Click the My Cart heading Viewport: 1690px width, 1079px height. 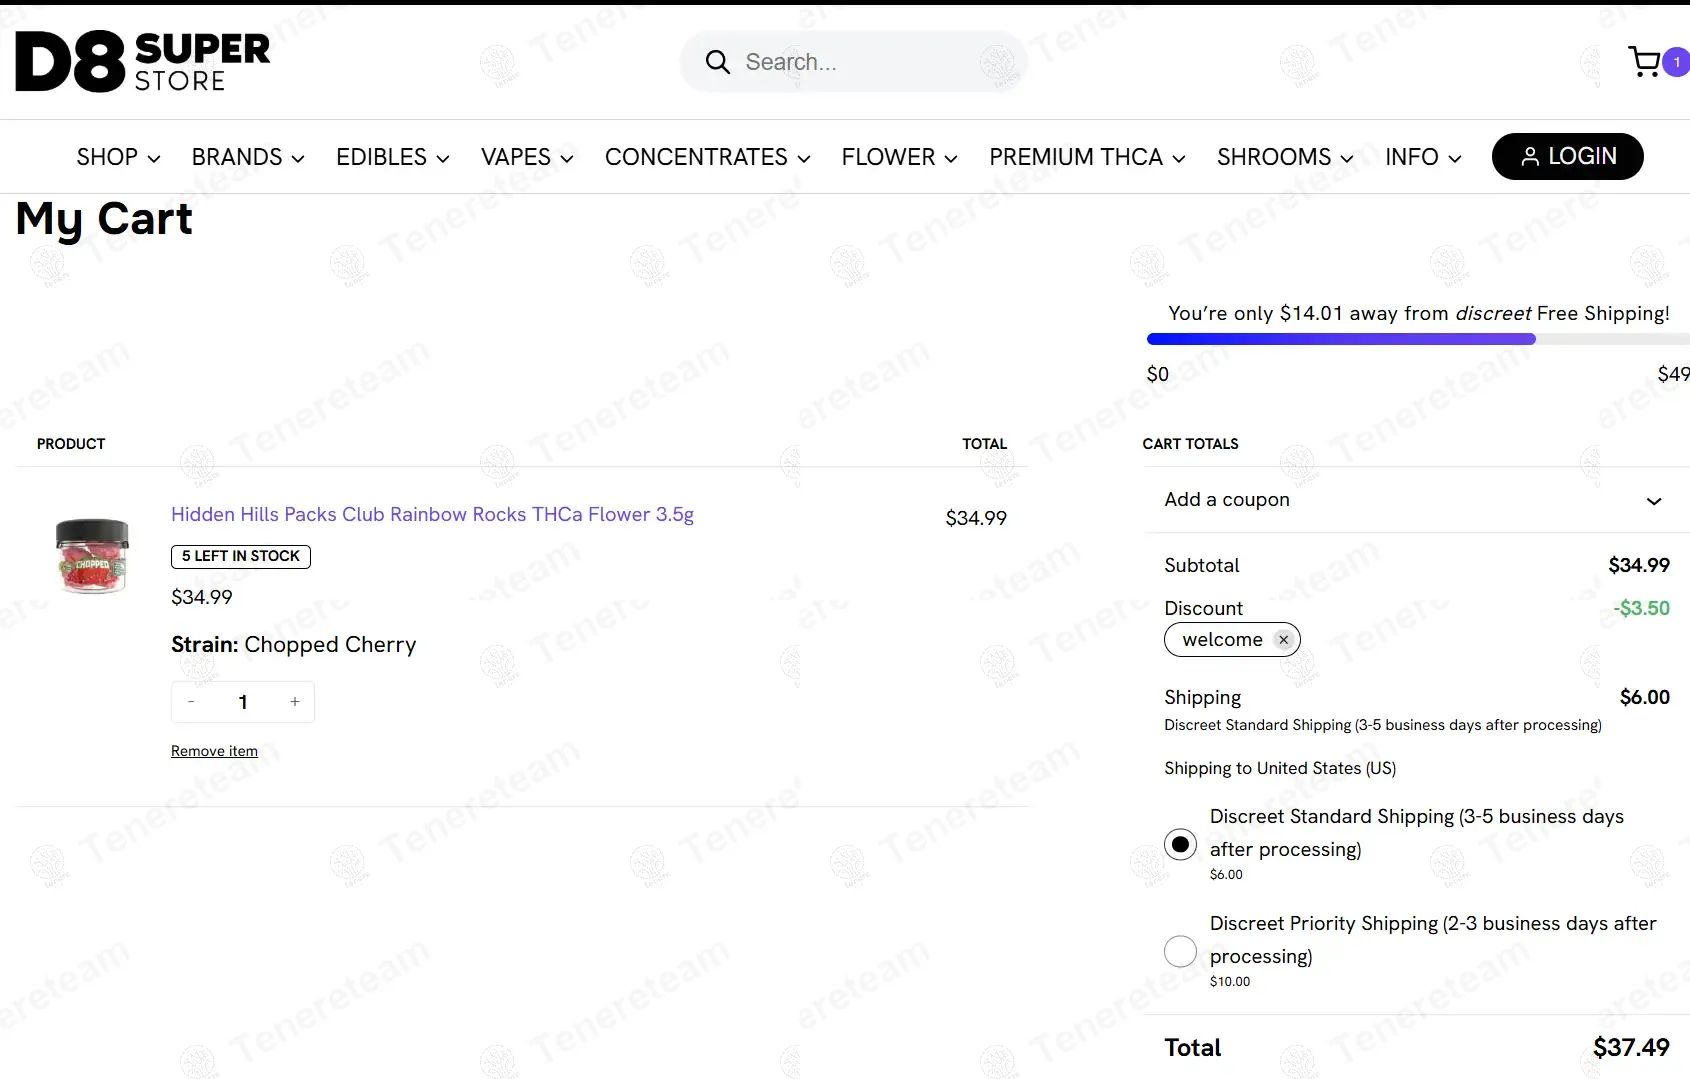tap(104, 220)
